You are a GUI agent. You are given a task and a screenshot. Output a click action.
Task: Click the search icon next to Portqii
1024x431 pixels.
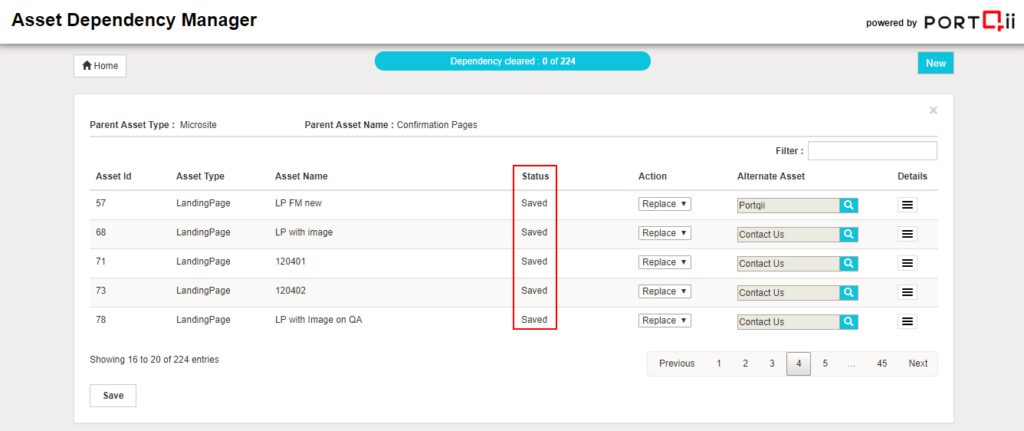point(848,205)
